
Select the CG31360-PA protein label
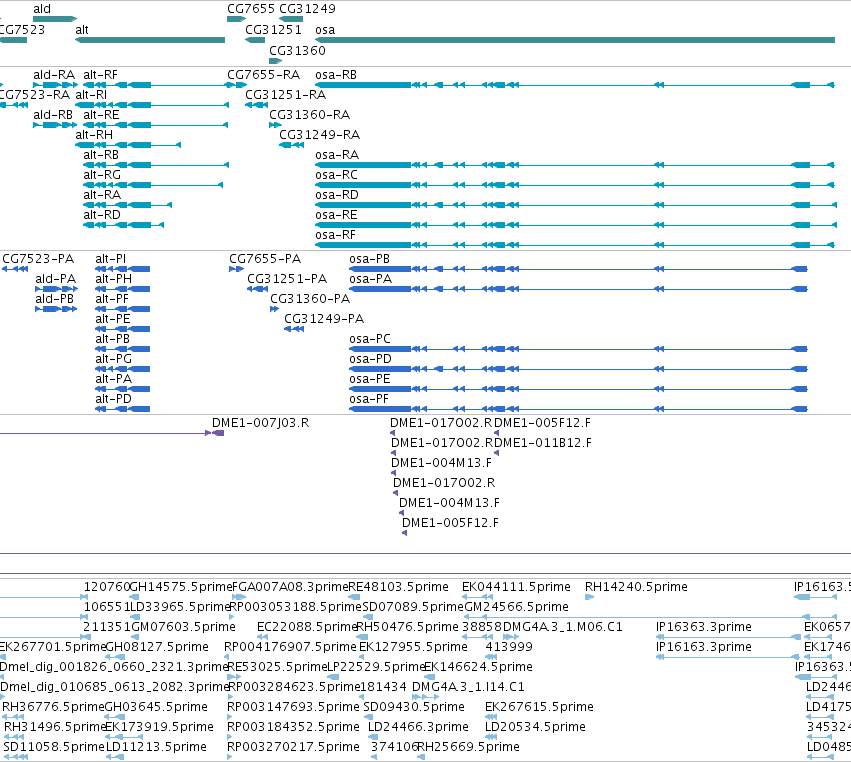tap(310, 299)
